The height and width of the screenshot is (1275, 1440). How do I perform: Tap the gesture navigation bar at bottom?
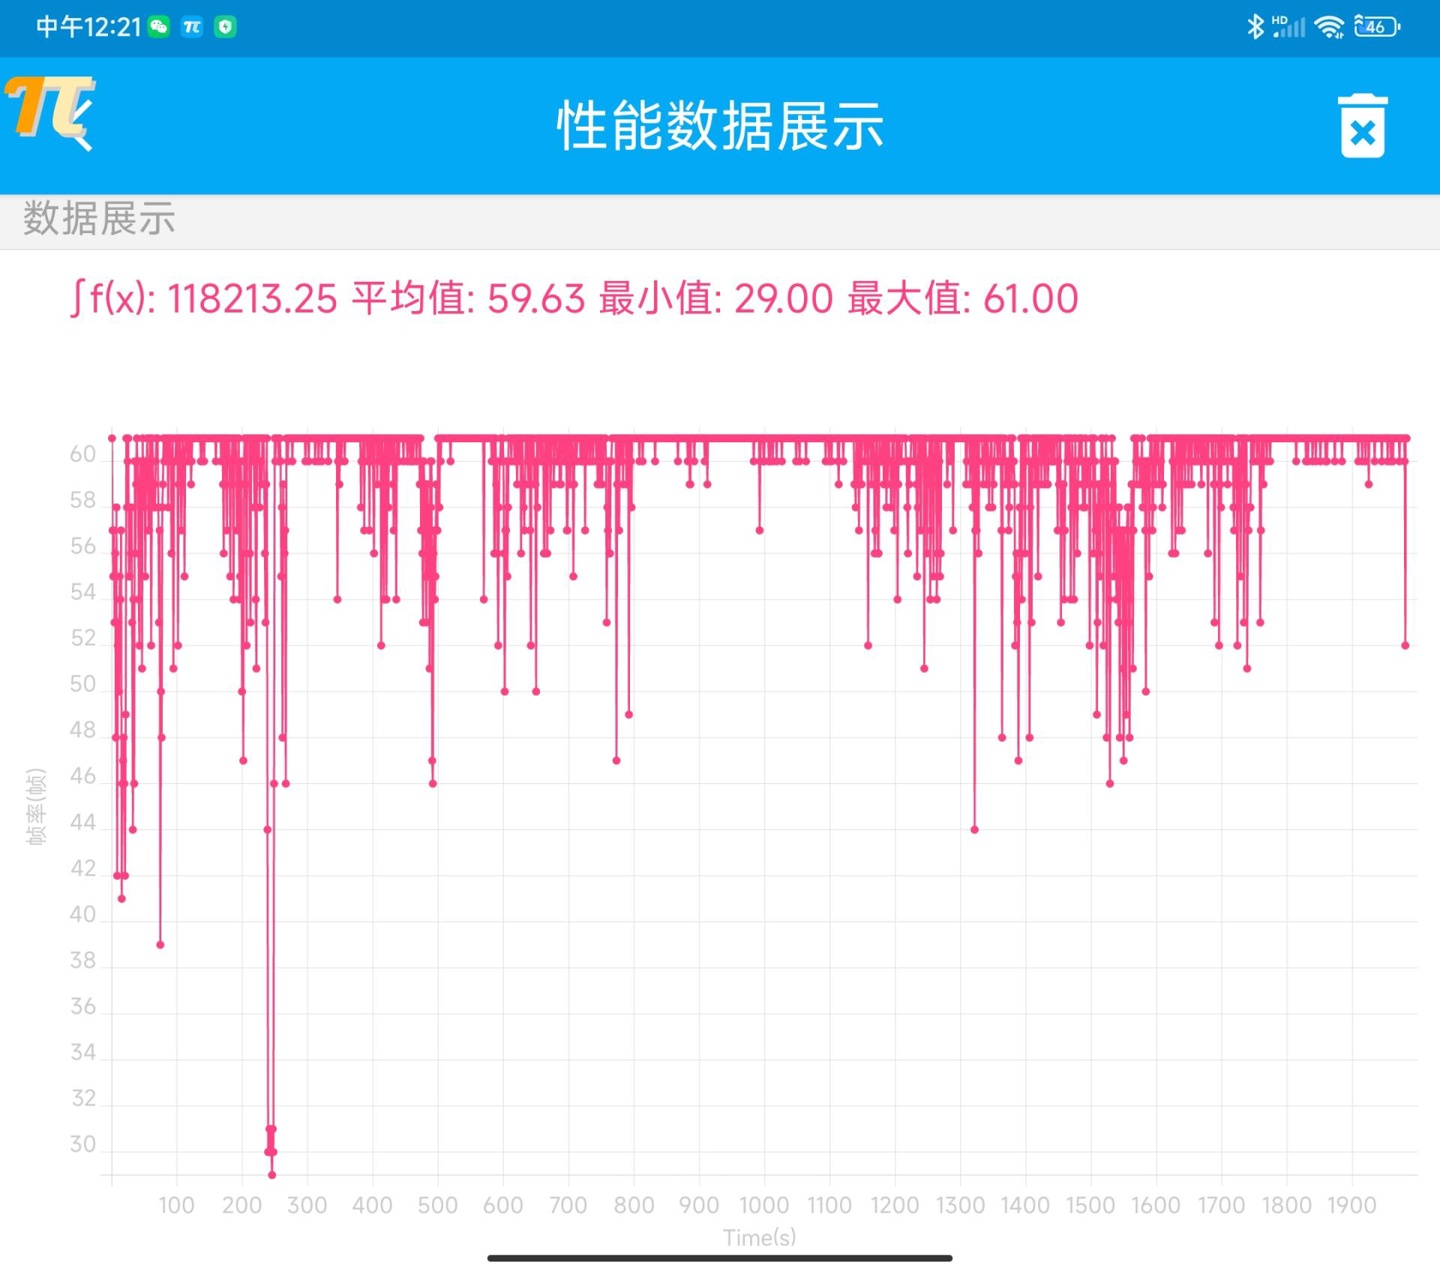pos(719,1258)
